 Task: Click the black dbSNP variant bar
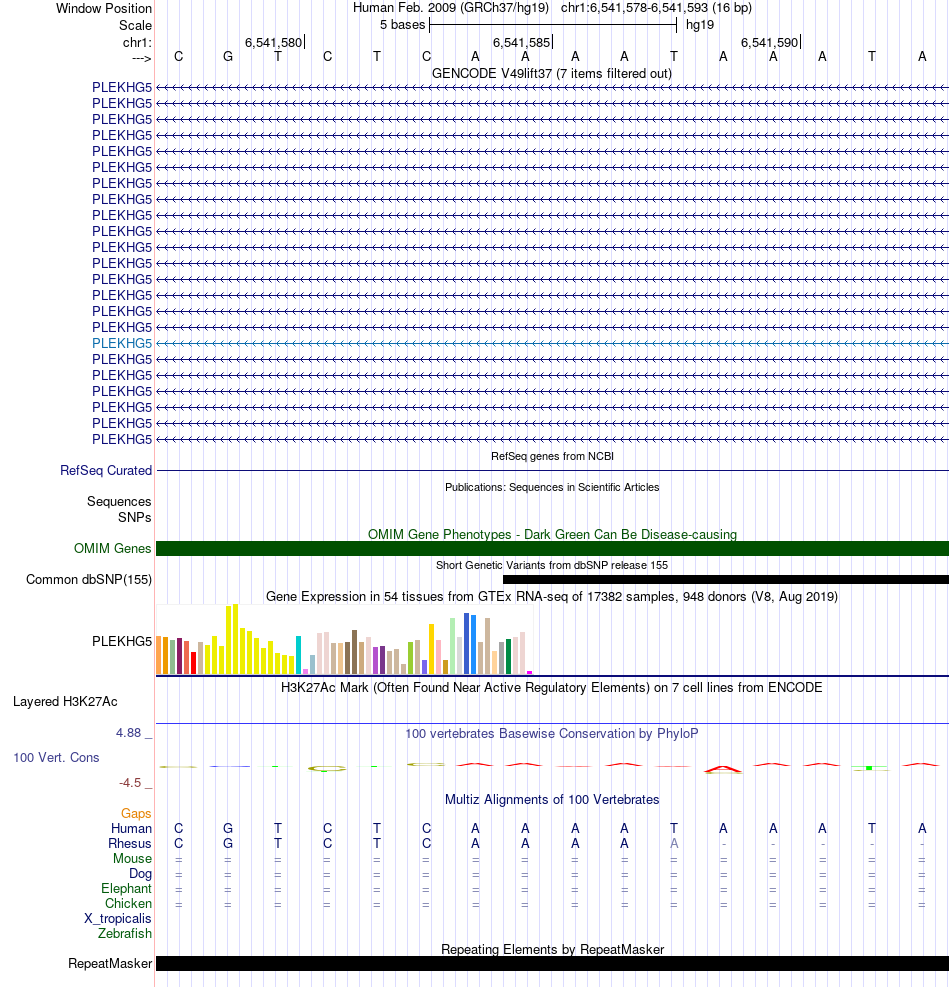(726, 580)
